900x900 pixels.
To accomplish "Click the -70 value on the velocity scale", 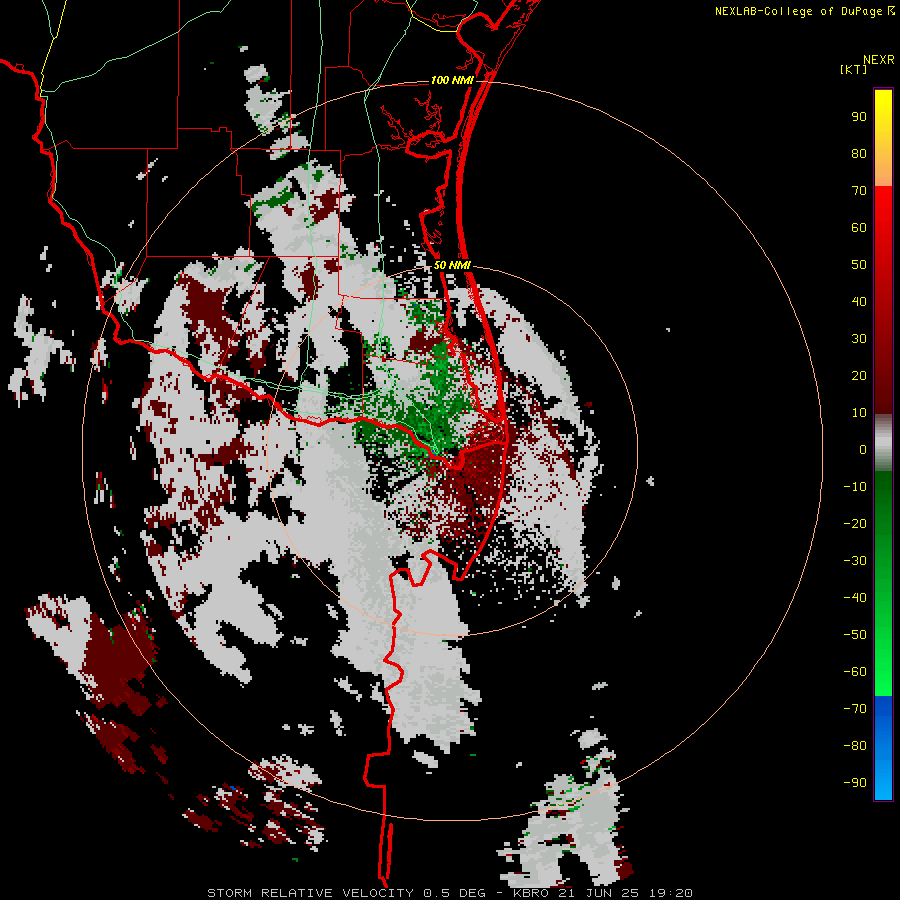I will coord(855,709).
